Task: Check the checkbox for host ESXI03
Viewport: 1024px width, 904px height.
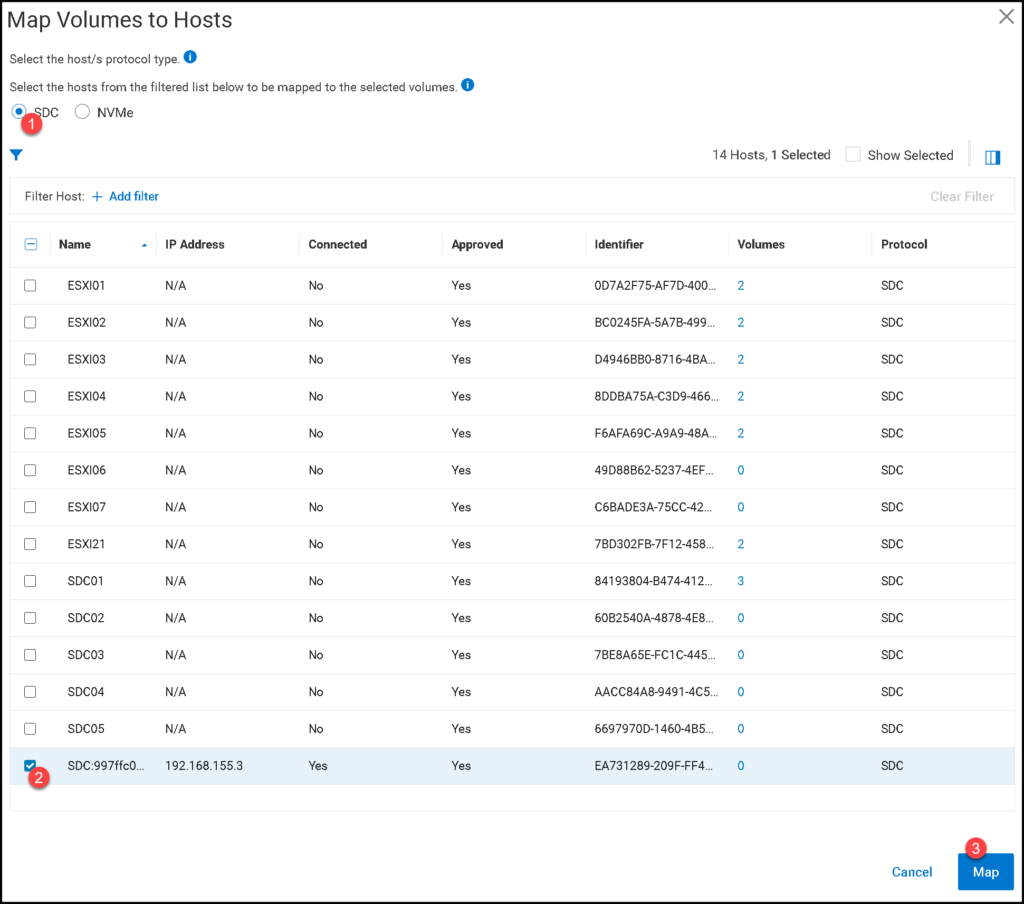Action: click(30, 359)
